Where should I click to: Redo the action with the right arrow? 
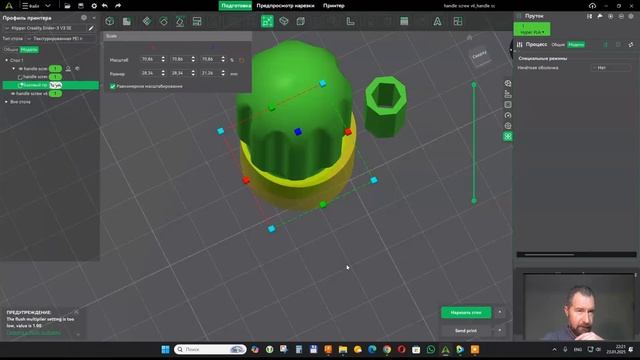[118, 6]
